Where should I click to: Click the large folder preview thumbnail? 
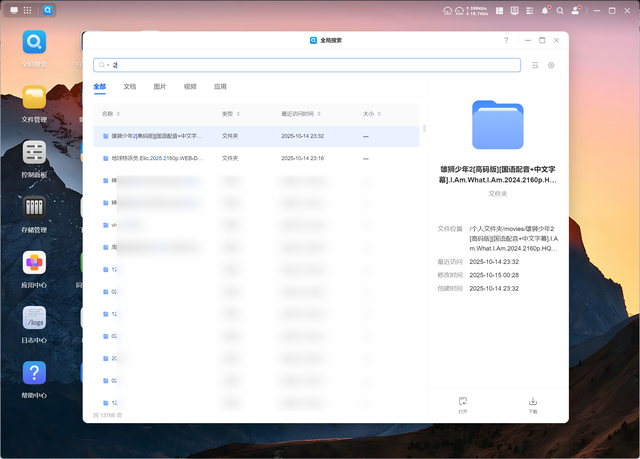498,124
